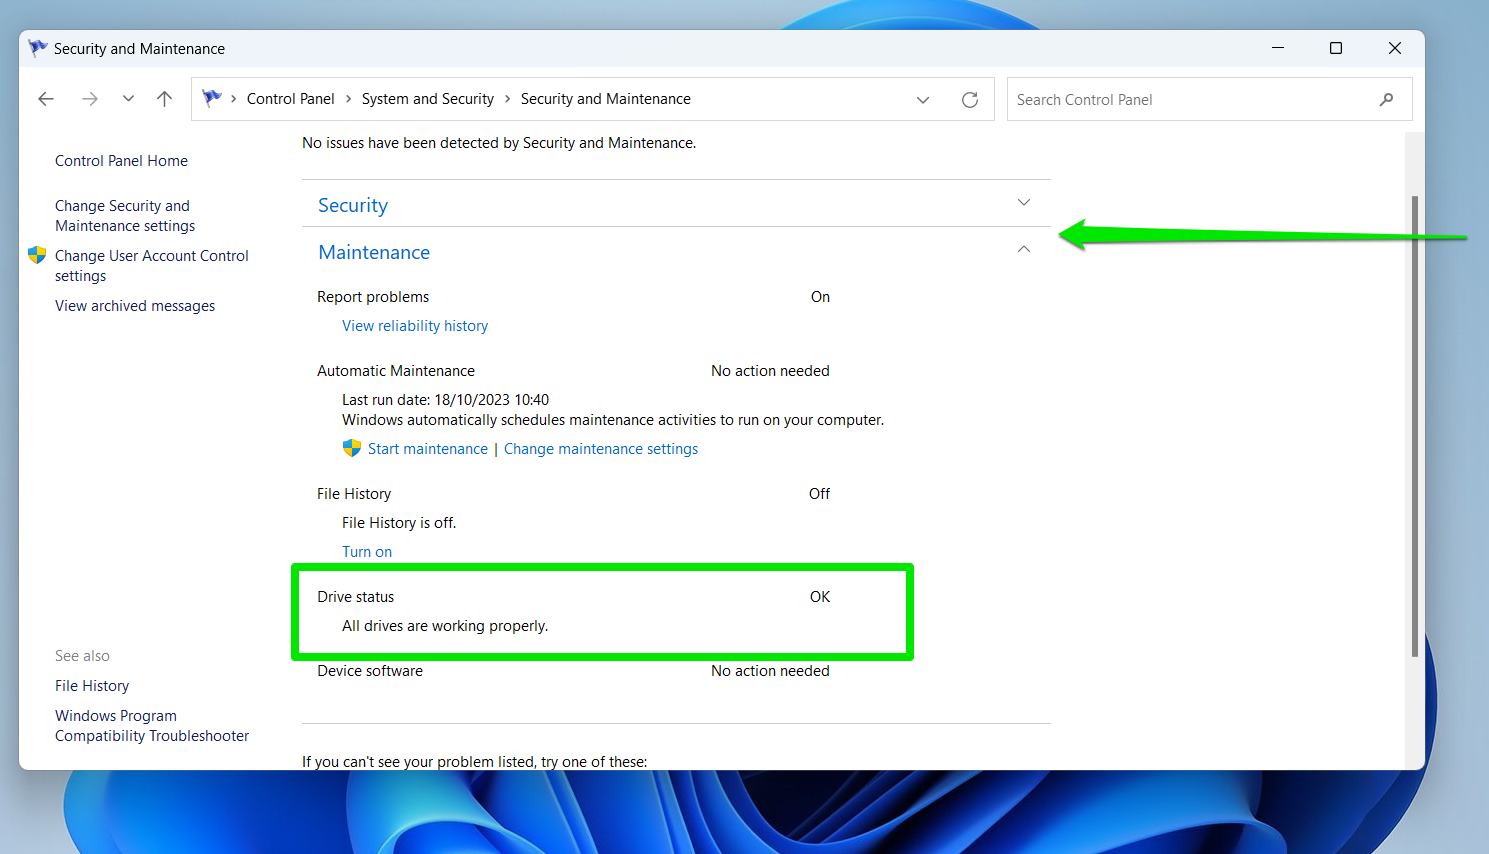Click Turn on File History link

pos(367,552)
